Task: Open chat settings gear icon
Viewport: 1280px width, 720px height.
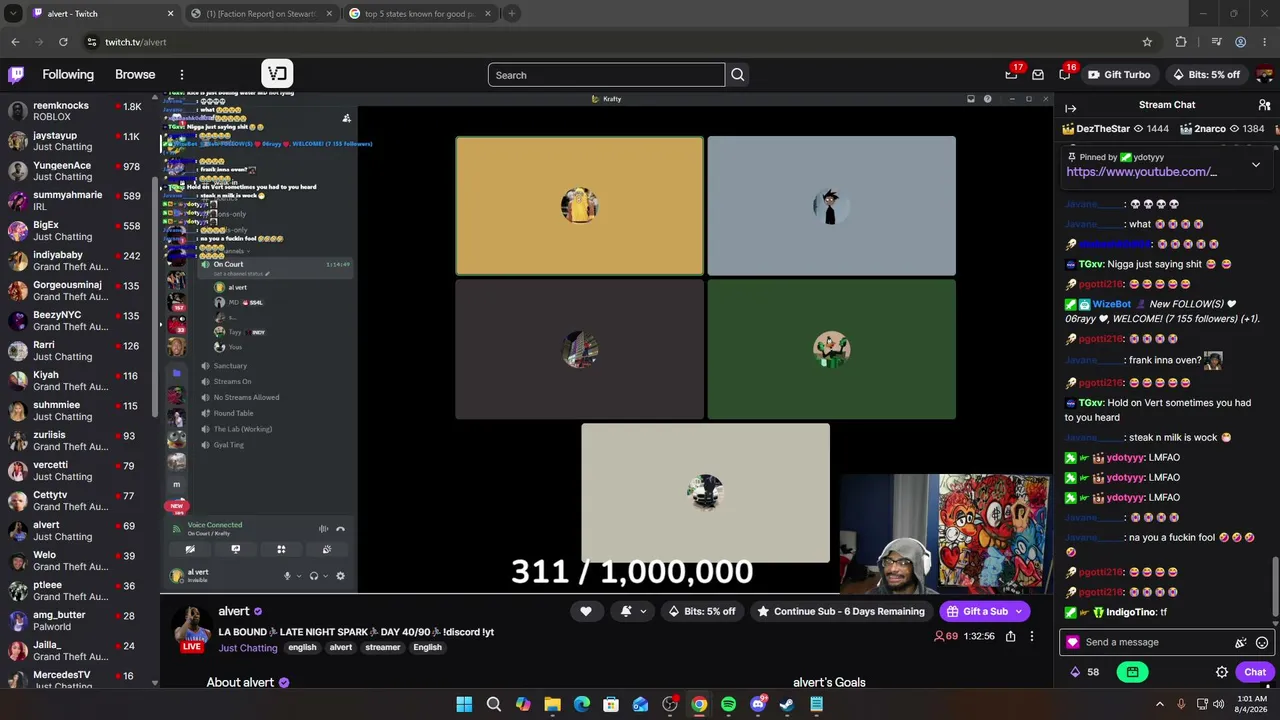Action: pos(1221,672)
